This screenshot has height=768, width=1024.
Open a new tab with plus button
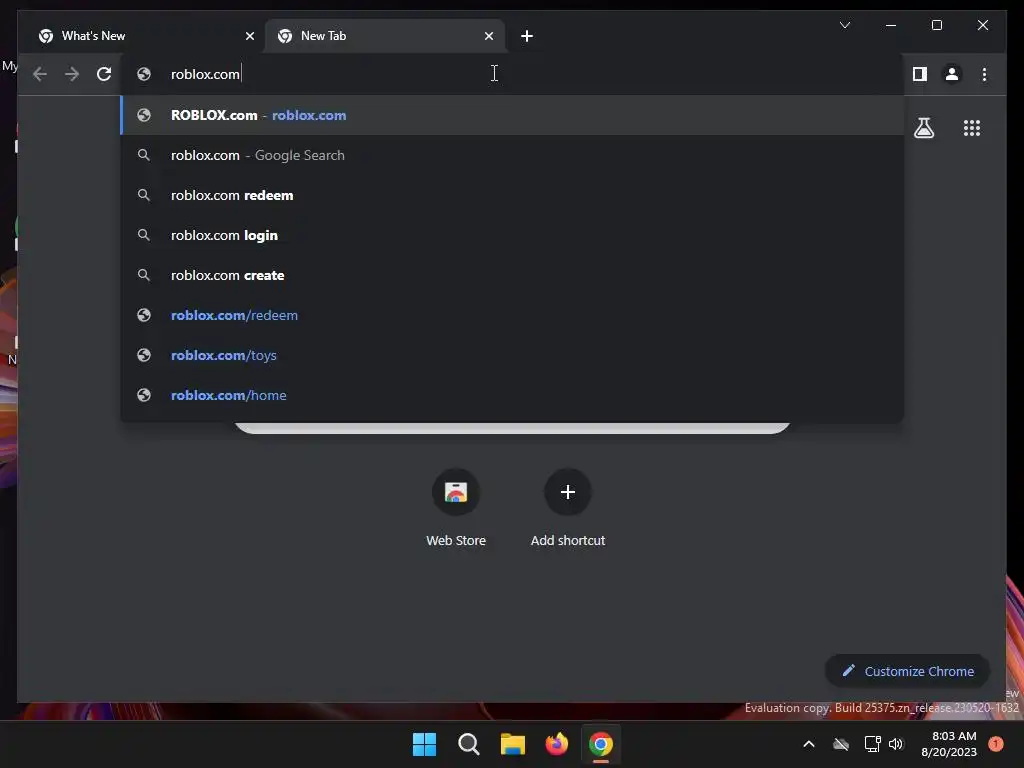(527, 36)
